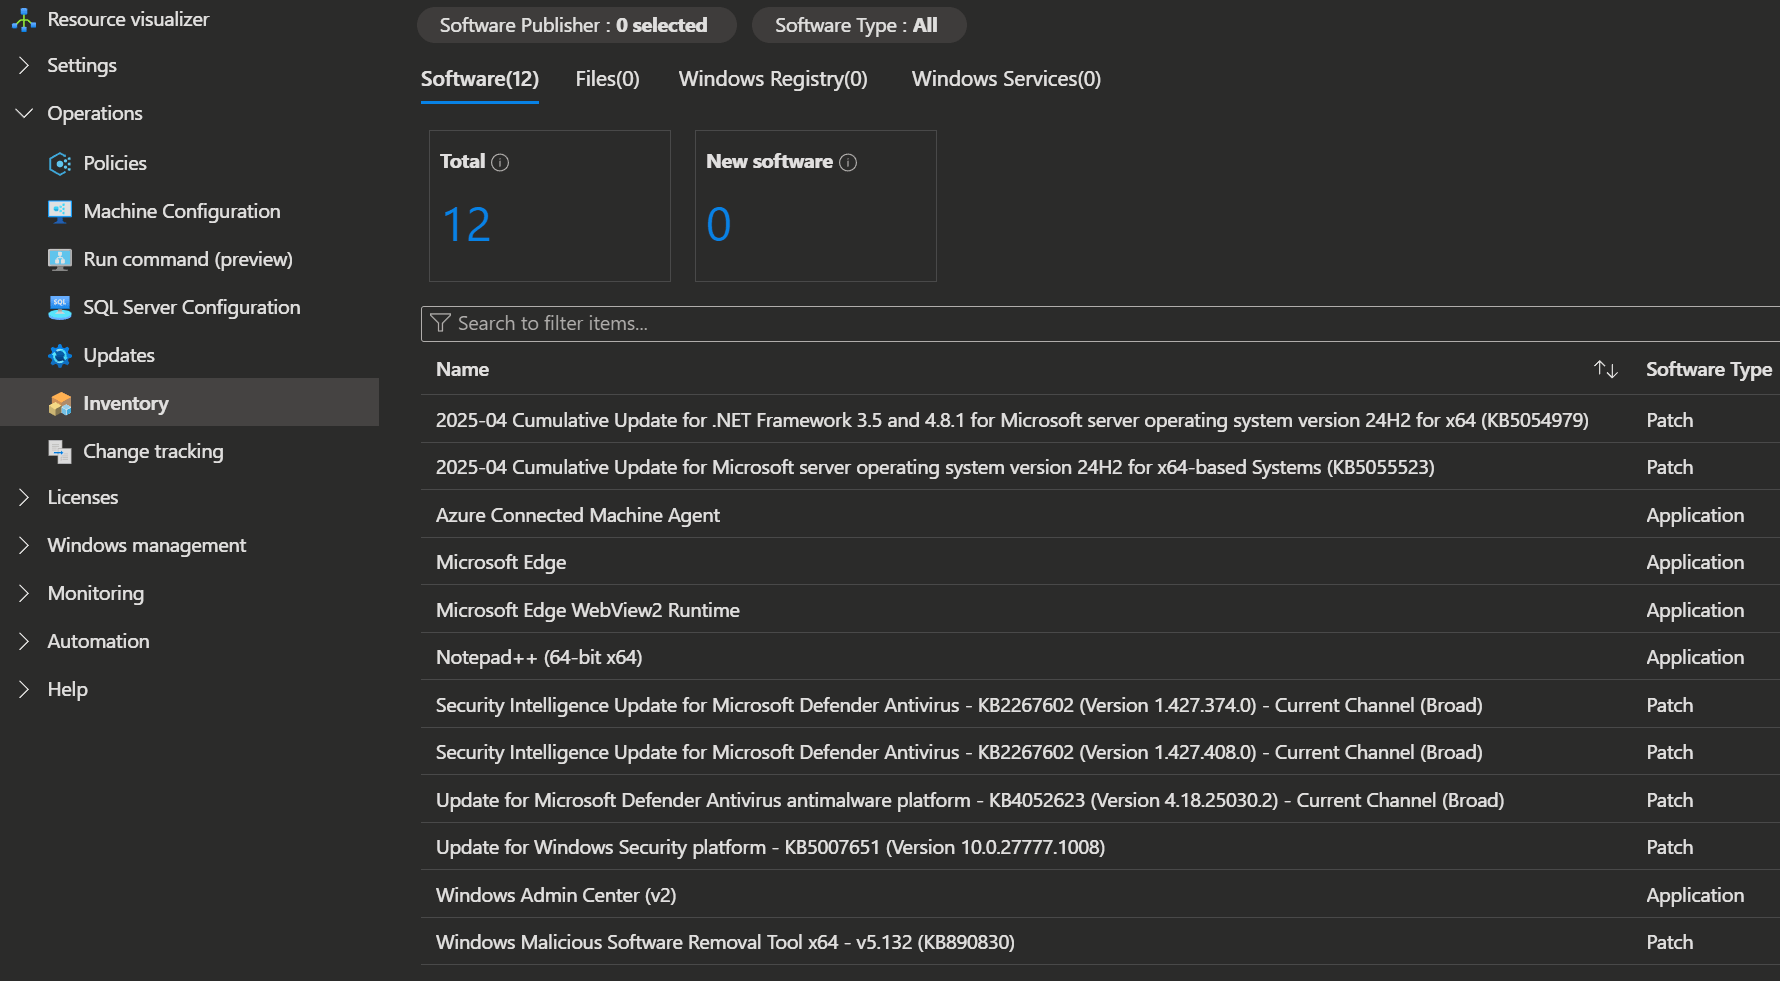Select Microsoft Edge WebView2 Runtime row
This screenshot has height=981, width=1780.
coord(1100,610)
